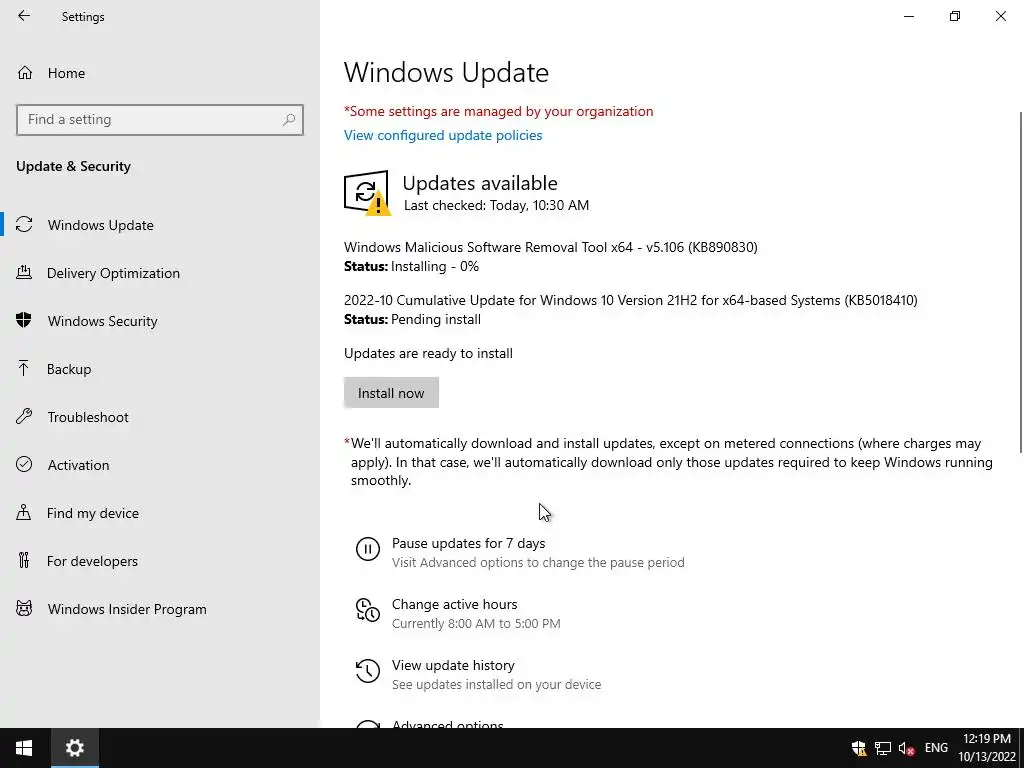Viewport: 1024px width, 768px height.
Task: Click the KB5018410 Cumulative Update text
Action: click(631, 300)
